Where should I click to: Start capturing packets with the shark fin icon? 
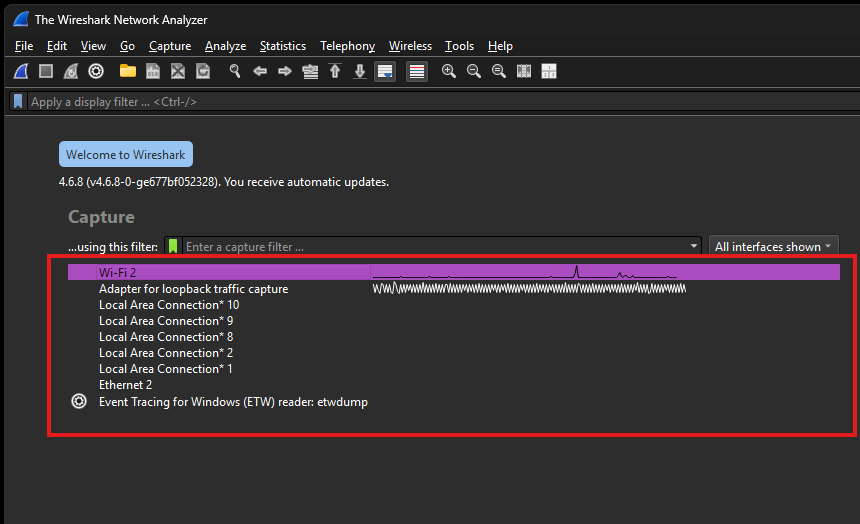pyautogui.click(x=21, y=71)
